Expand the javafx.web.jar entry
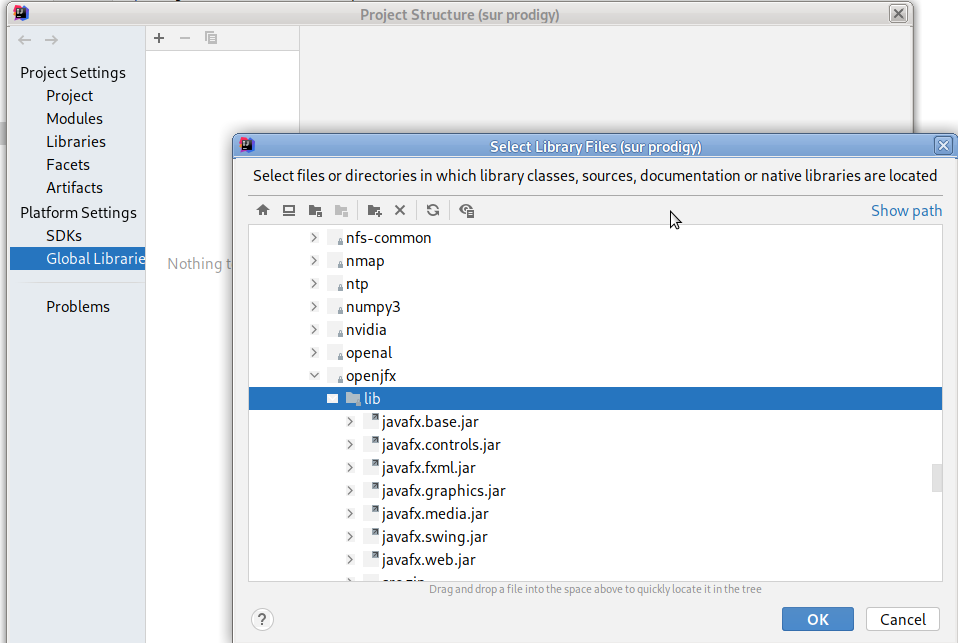 [350, 560]
